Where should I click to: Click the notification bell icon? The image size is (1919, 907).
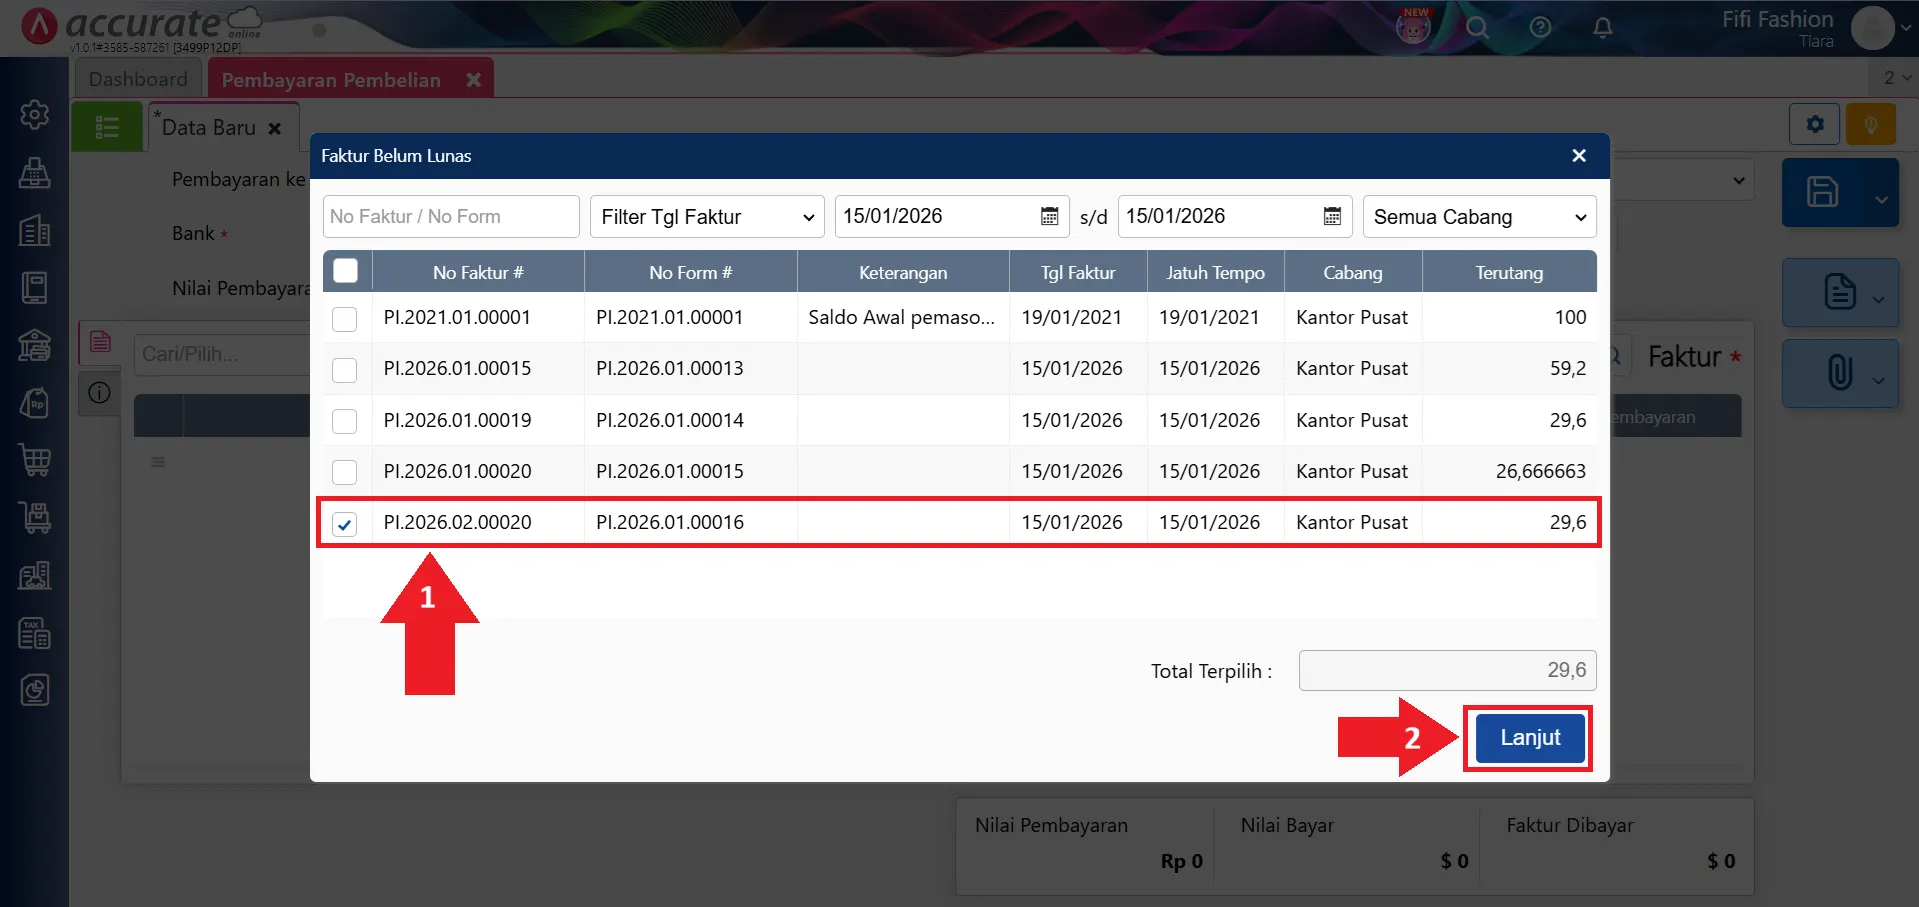[x=1602, y=28]
